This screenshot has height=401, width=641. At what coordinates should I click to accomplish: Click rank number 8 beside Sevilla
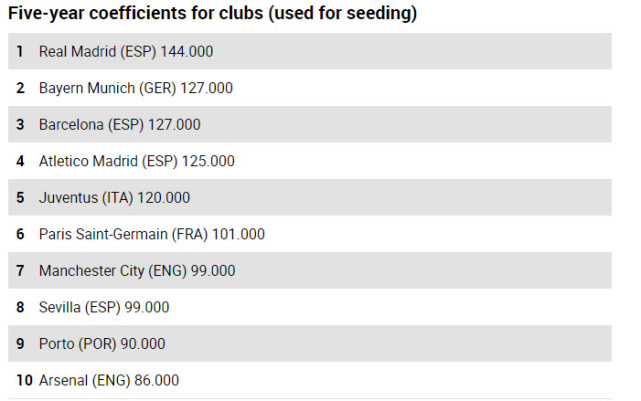coord(20,307)
